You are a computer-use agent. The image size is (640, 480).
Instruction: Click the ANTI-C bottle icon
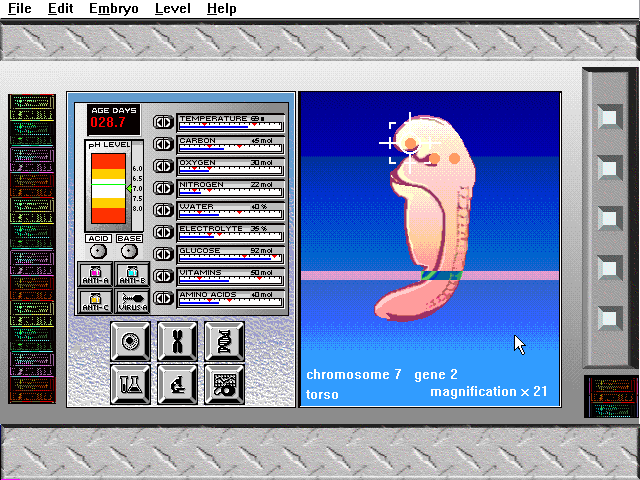96,301
